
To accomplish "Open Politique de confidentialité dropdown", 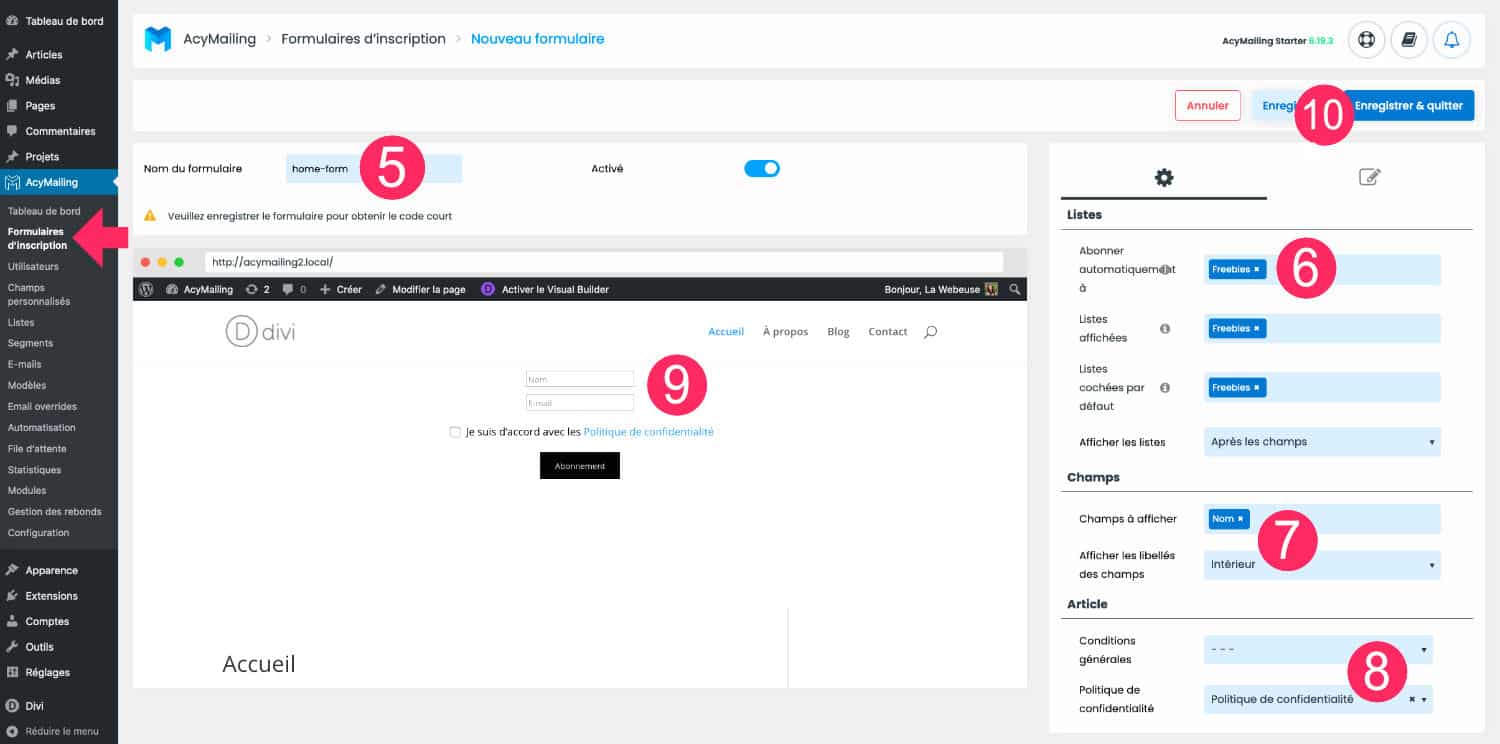I will (1318, 699).
